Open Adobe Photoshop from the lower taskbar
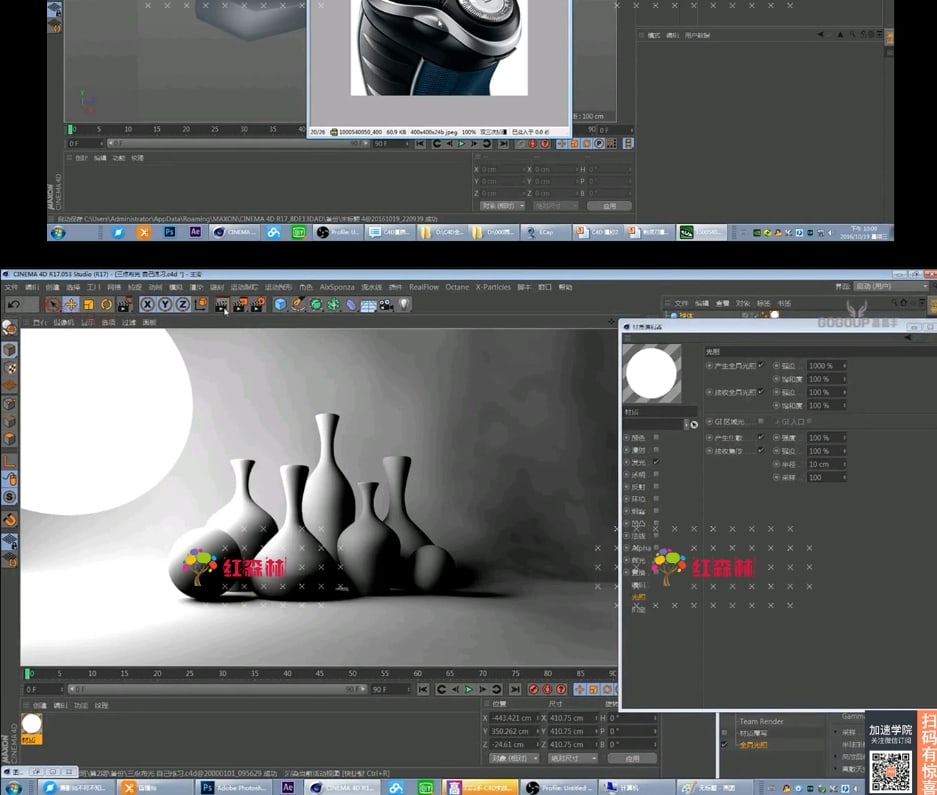This screenshot has width=937, height=795. pos(234,787)
